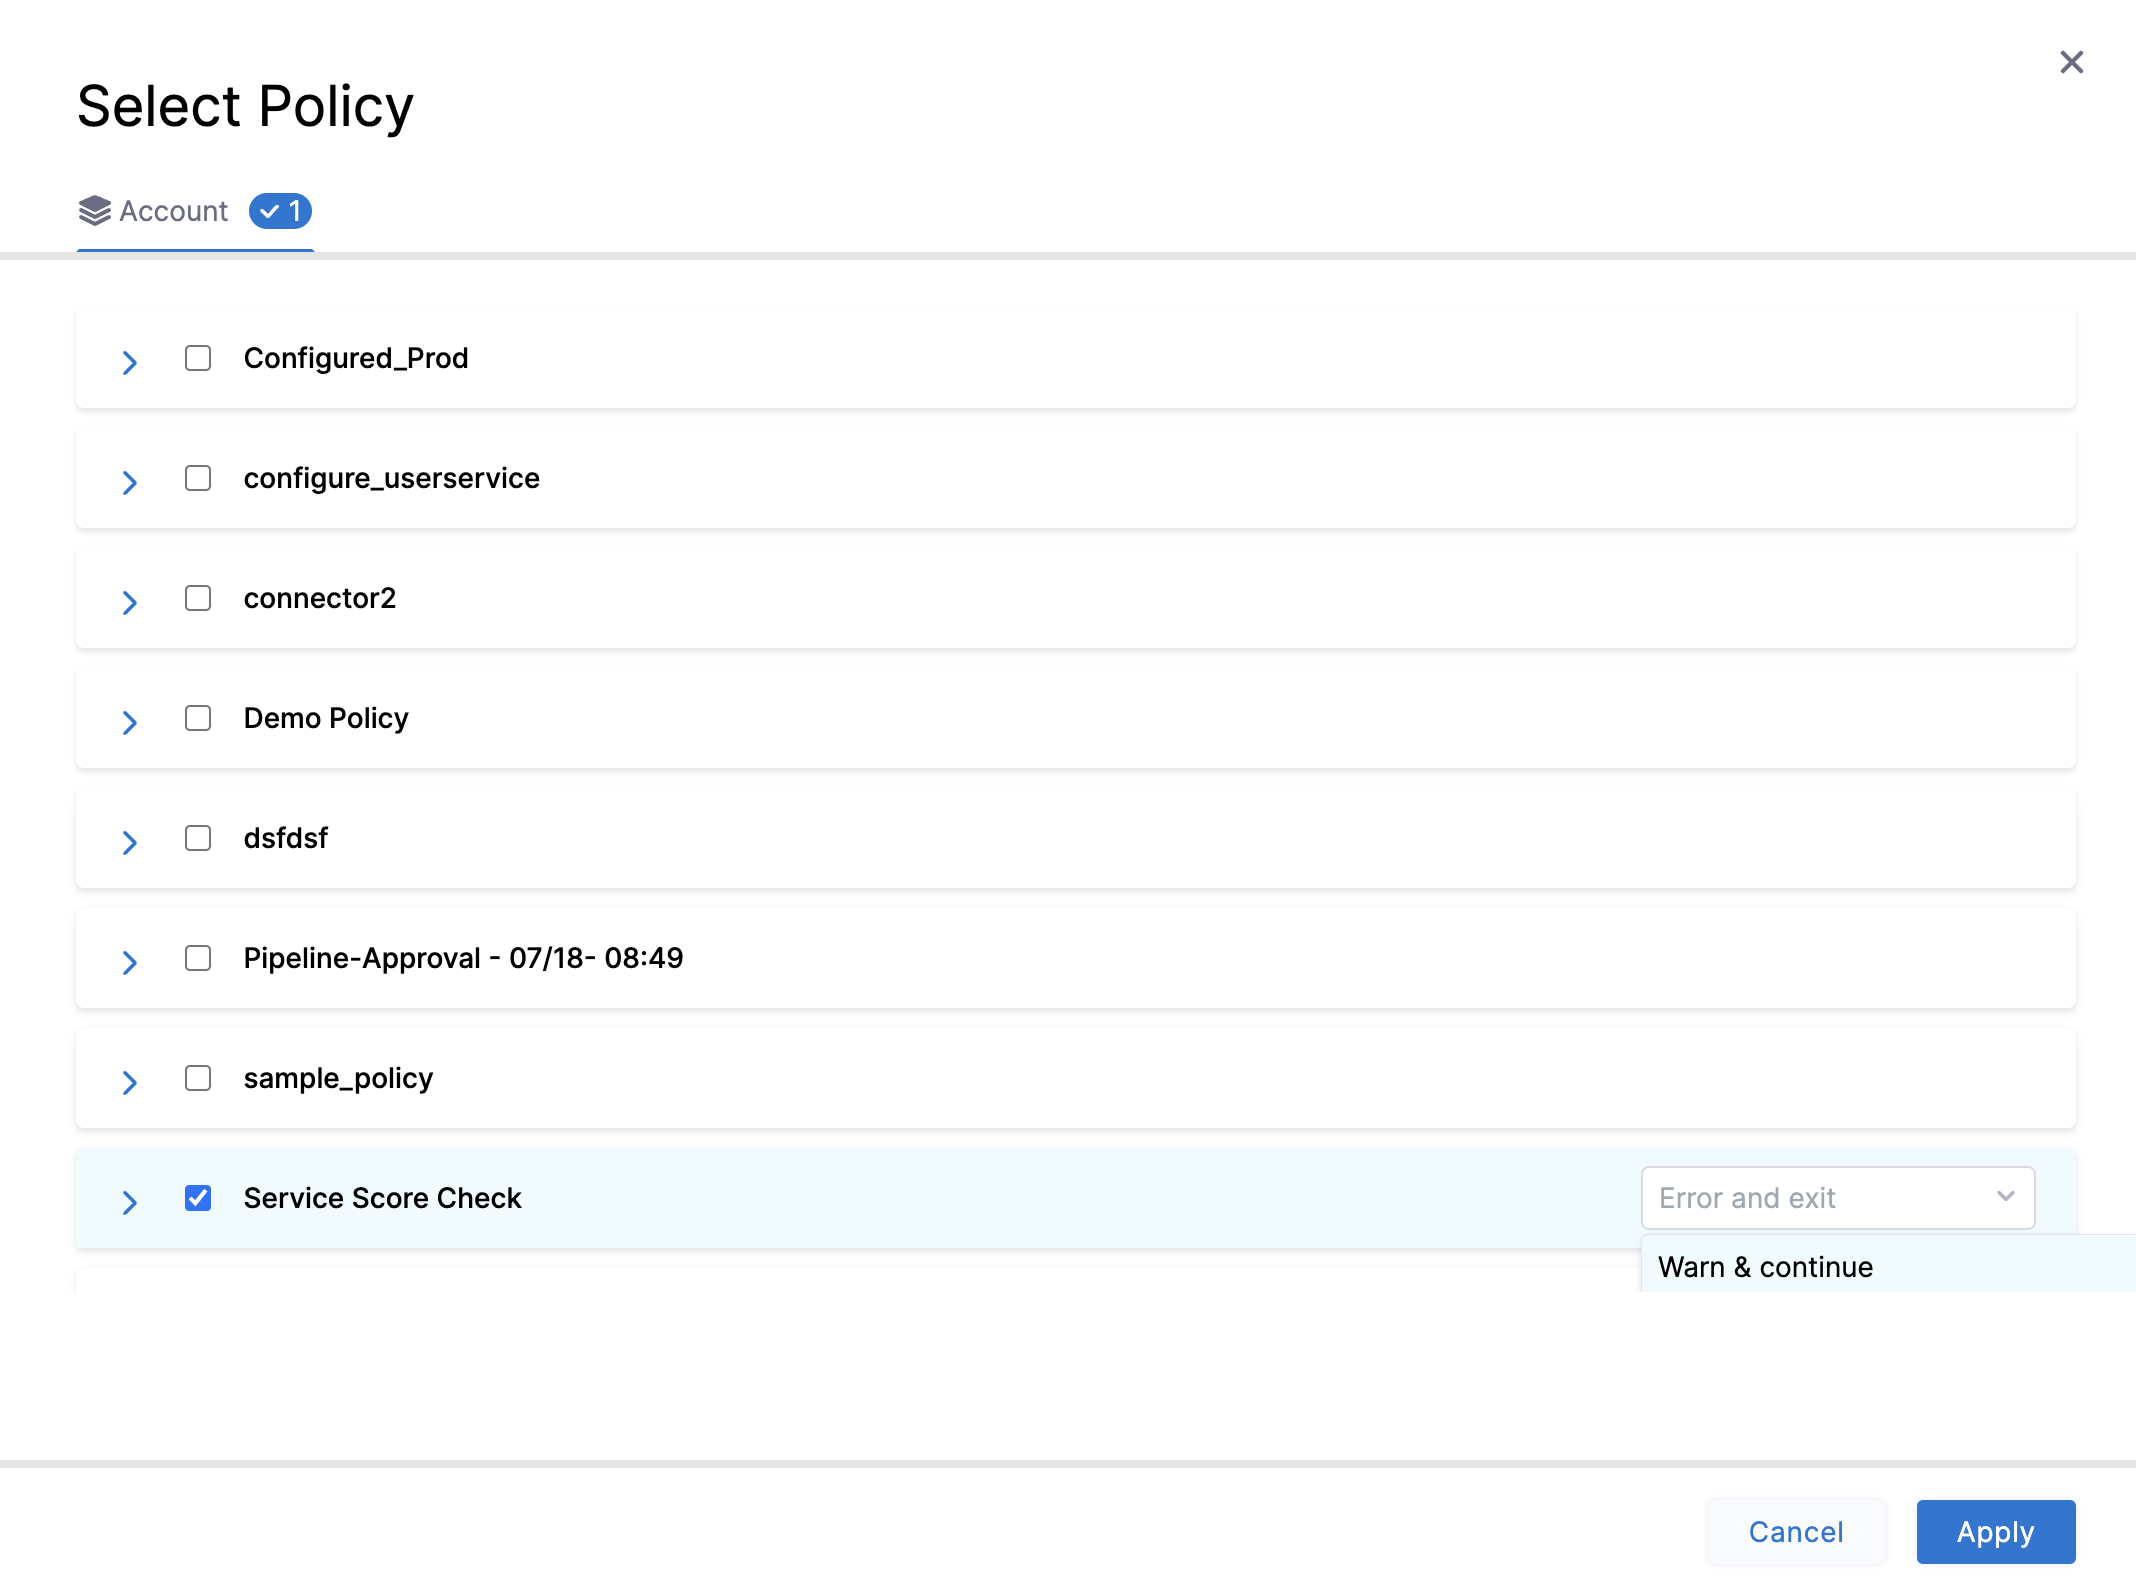Expand the Pipeline-Approval policy chevron
2136x1580 pixels.
coord(129,961)
